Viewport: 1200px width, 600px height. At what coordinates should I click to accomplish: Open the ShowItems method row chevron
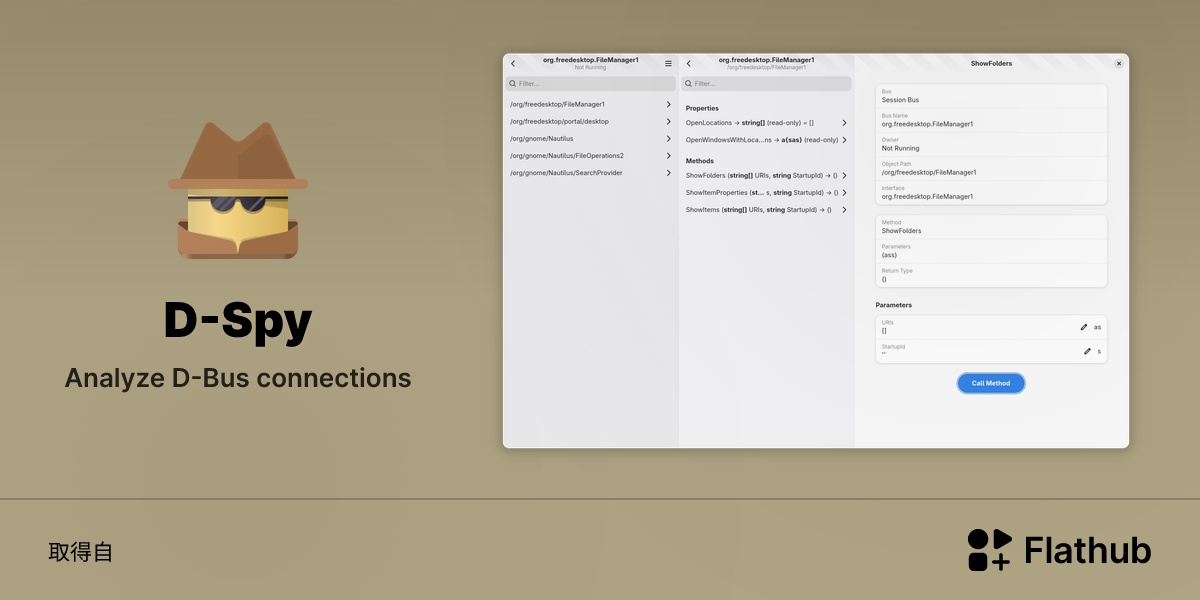pos(844,210)
